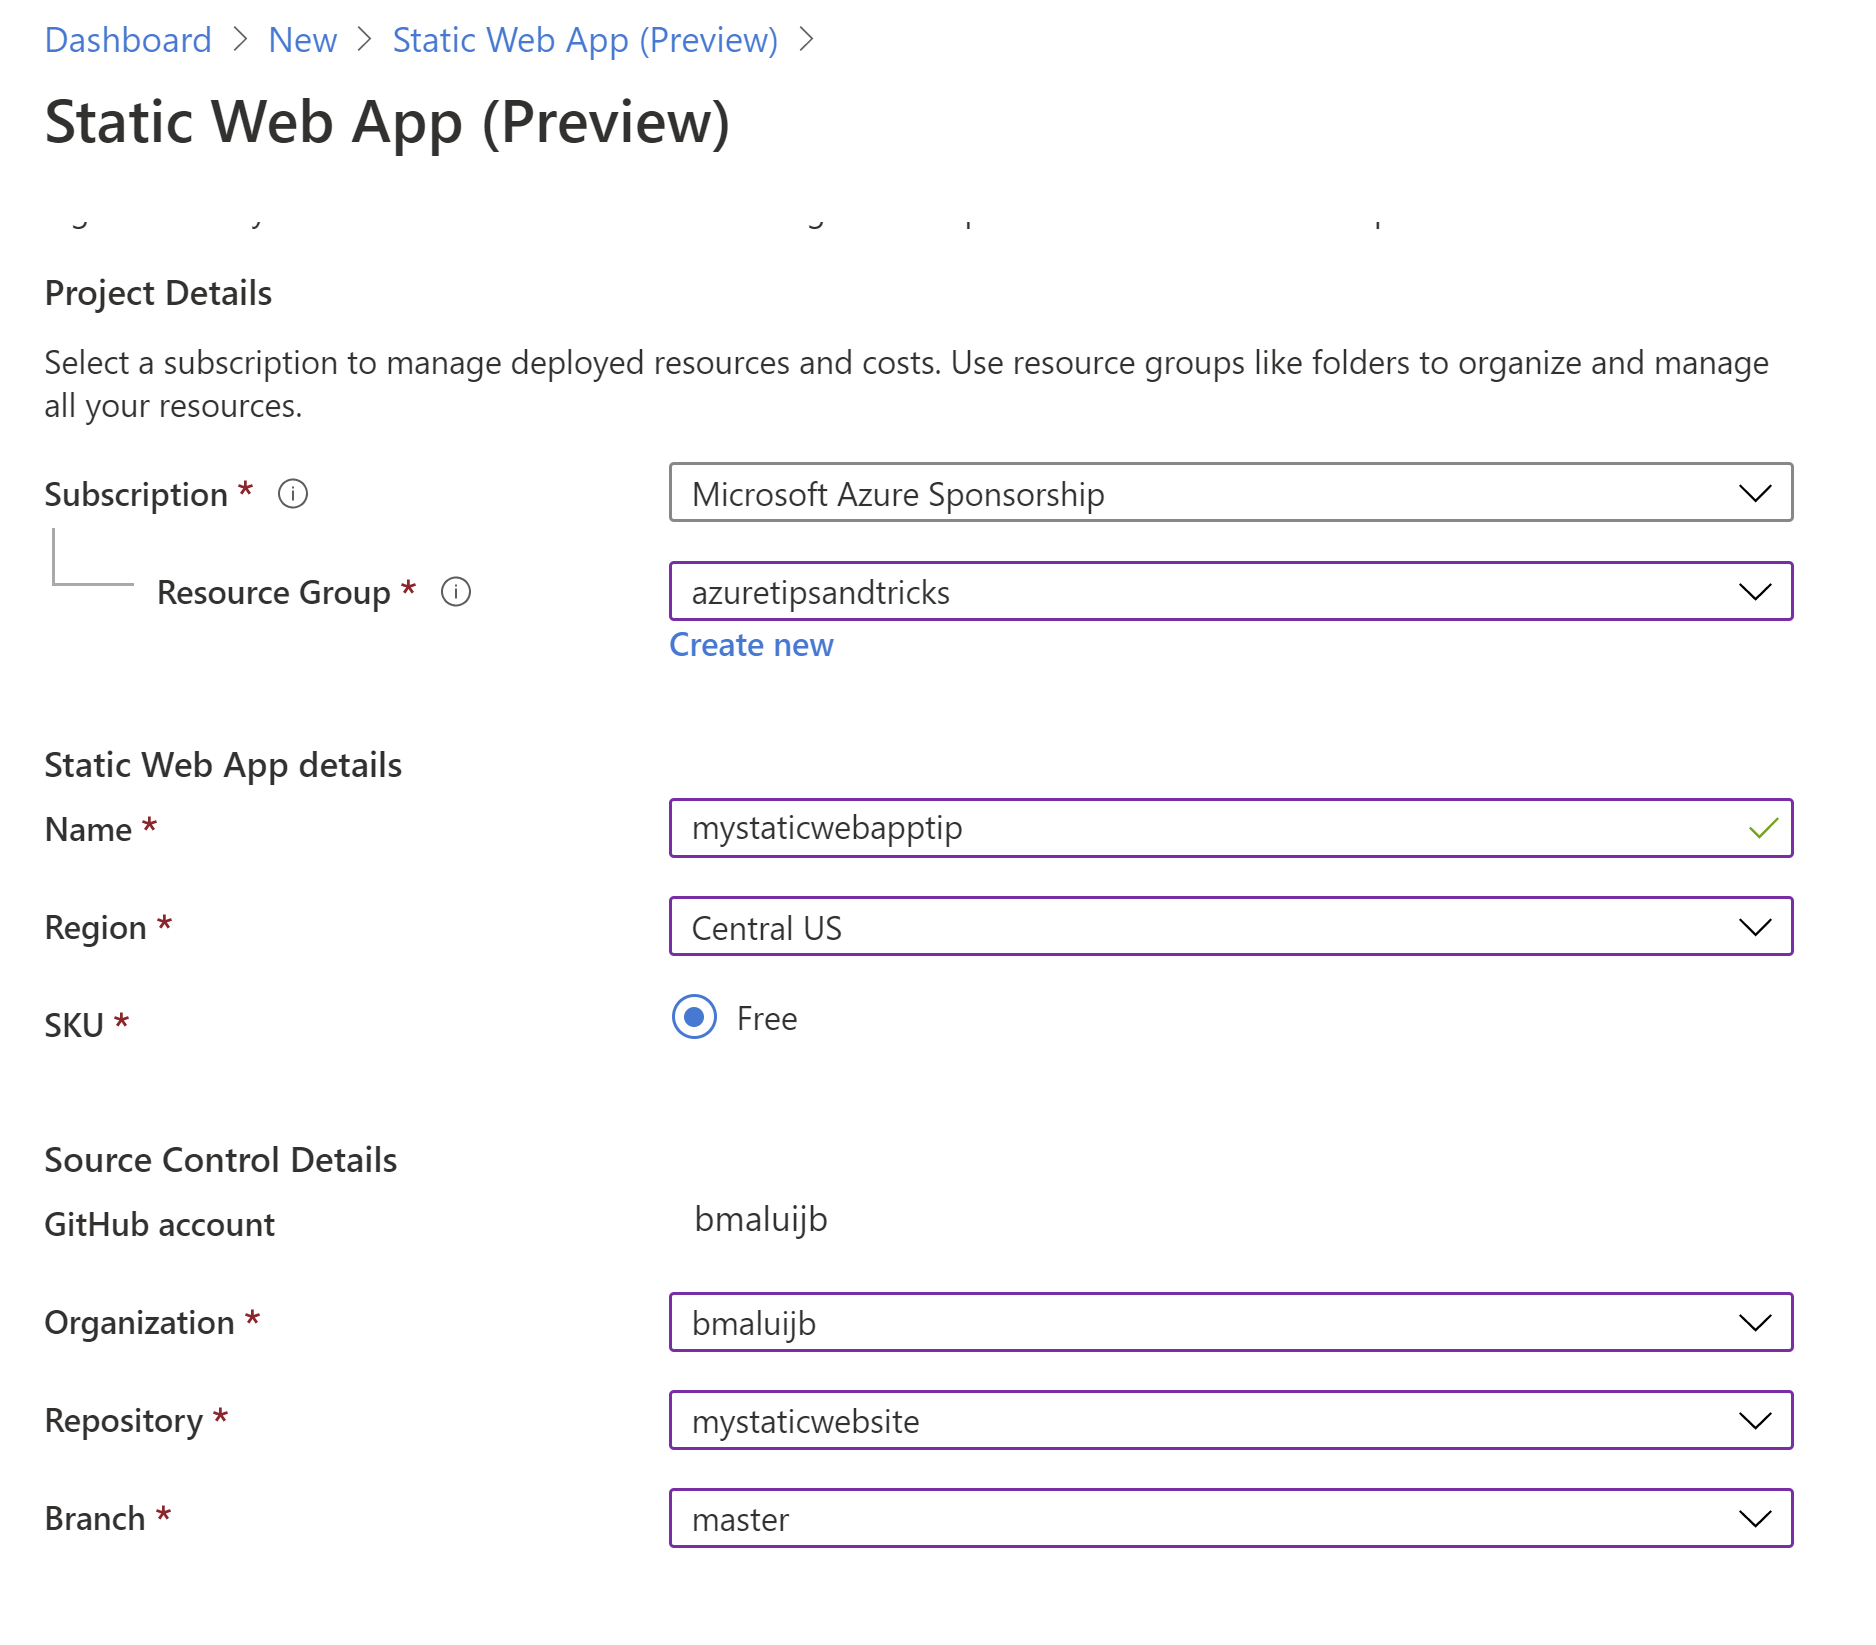1876x1645 pixels.
Task: Click the Resource Group info icon
Action: click(x=456, y=592)
